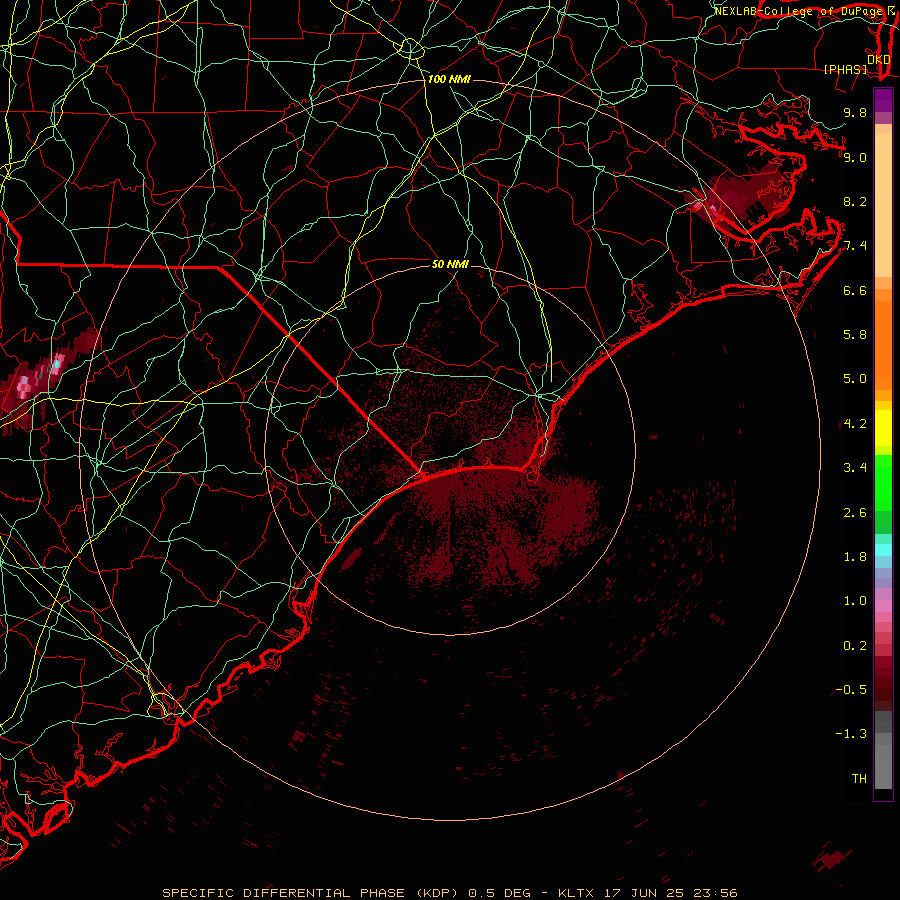Click the 5.8 value on the color scale
The image size is (900, 900).
coord(855,335)
